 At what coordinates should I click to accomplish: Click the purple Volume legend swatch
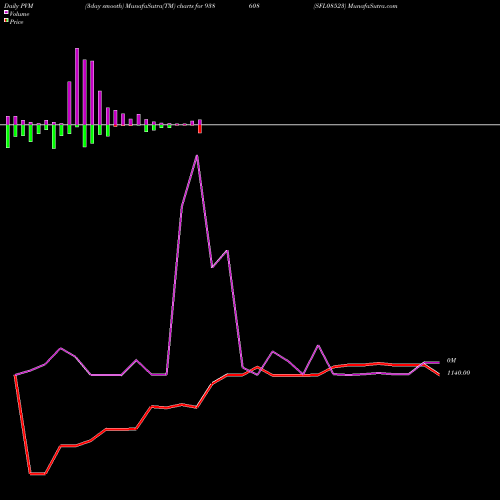tap(6, 12)
